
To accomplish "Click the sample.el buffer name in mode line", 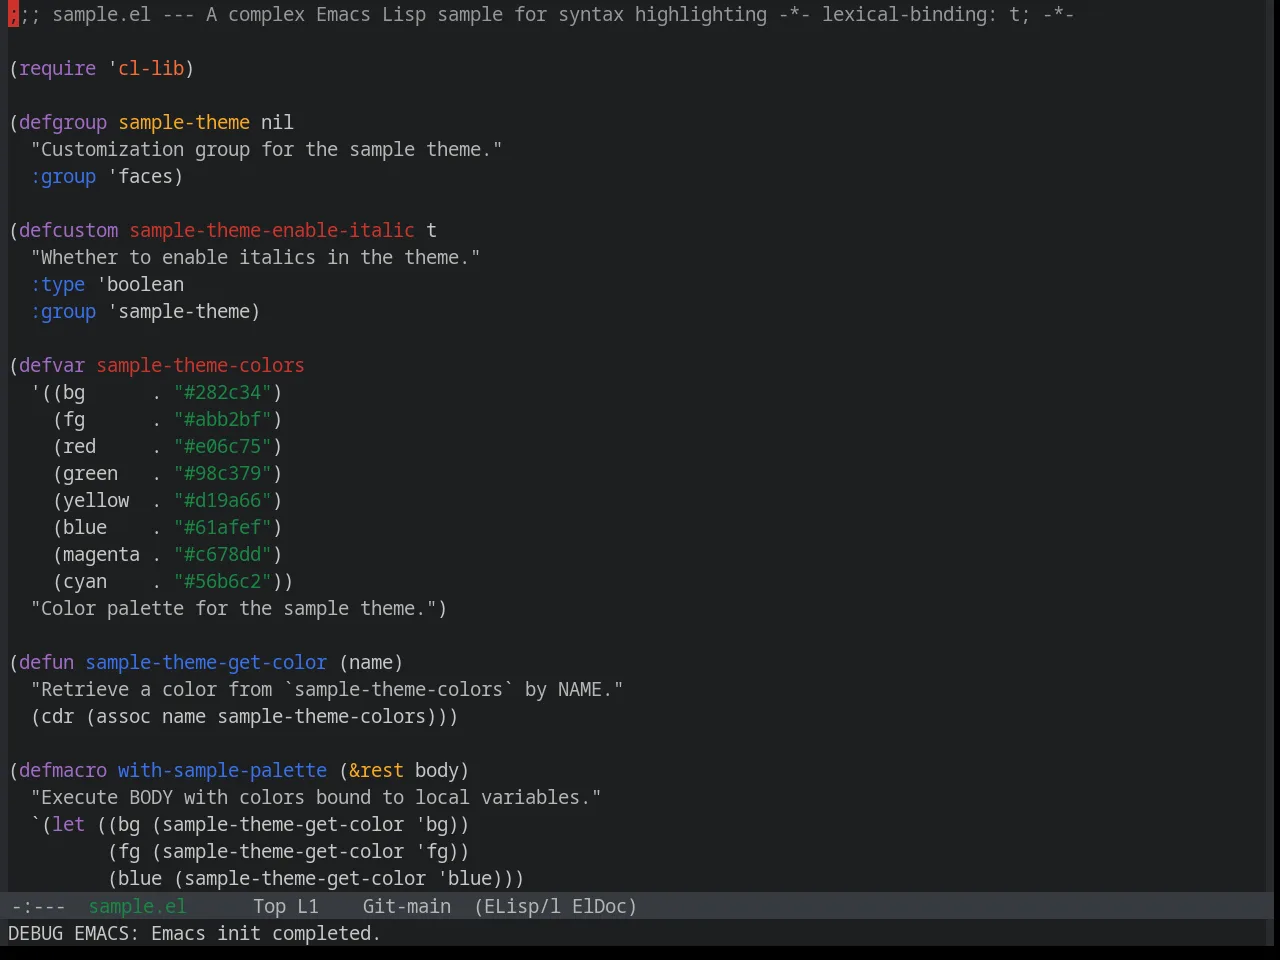I will click(137, 906).
